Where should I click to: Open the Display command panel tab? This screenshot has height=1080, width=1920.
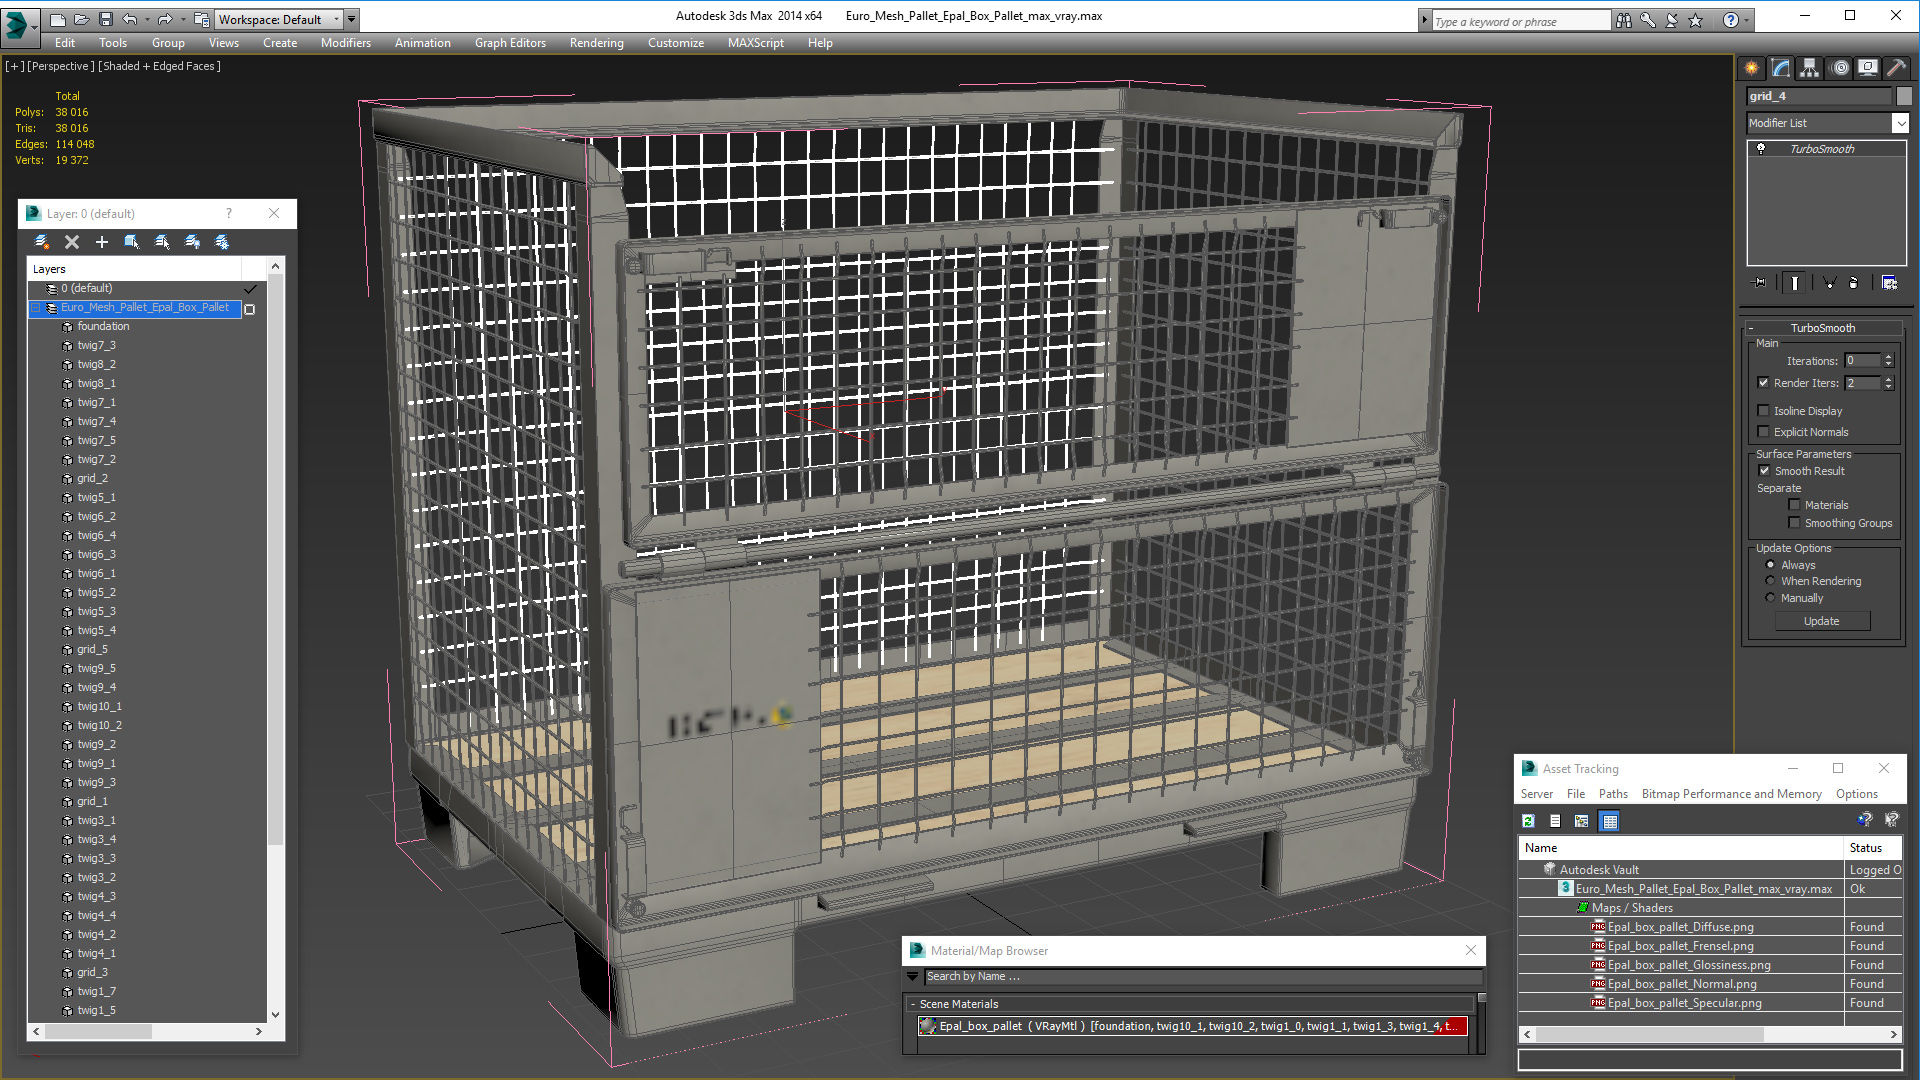1868,68
